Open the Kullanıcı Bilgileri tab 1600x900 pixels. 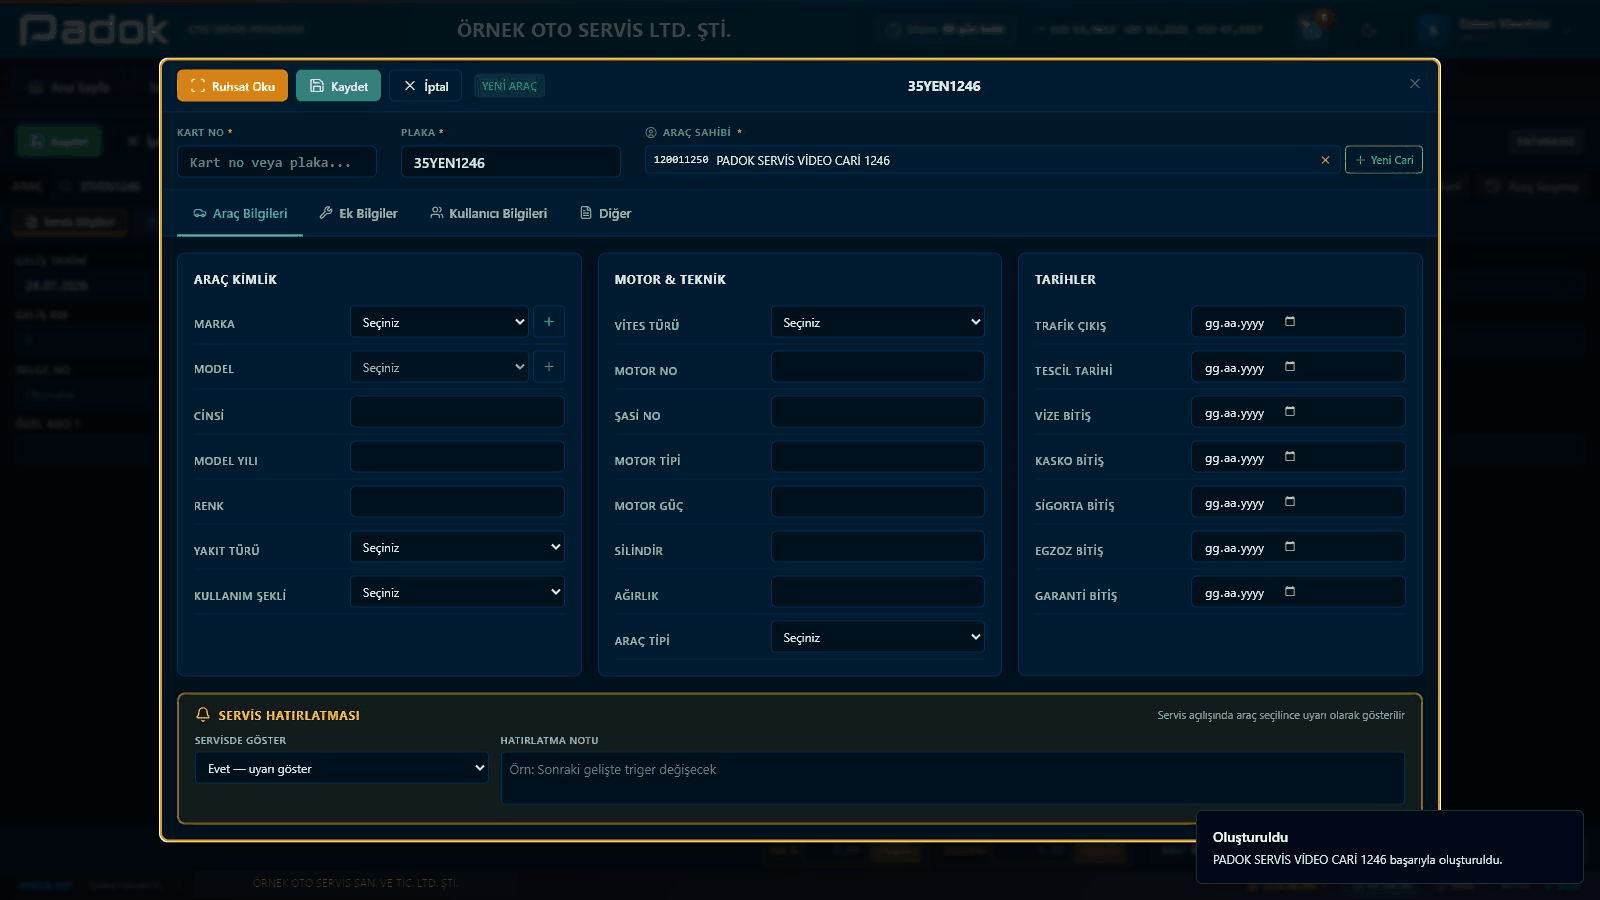(x=489, y=214)
